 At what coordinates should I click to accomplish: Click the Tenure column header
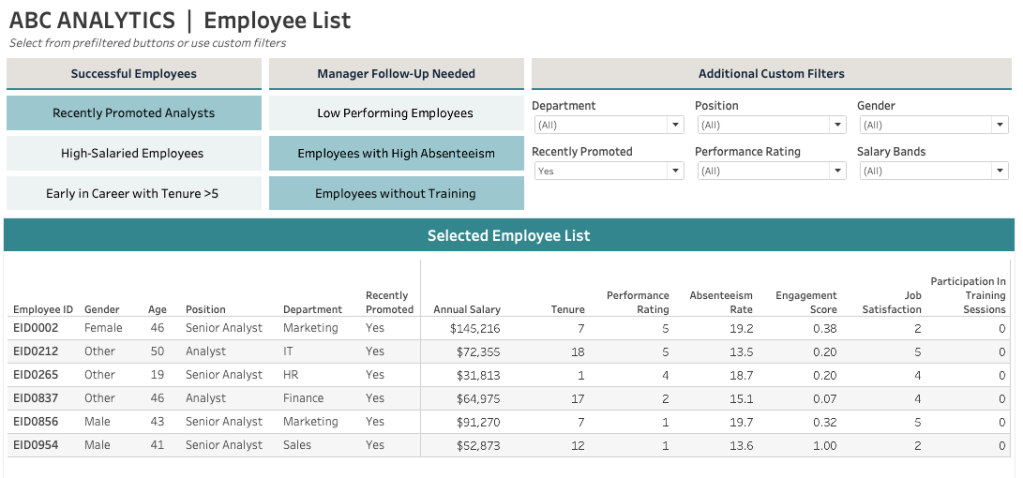point(568,310)
